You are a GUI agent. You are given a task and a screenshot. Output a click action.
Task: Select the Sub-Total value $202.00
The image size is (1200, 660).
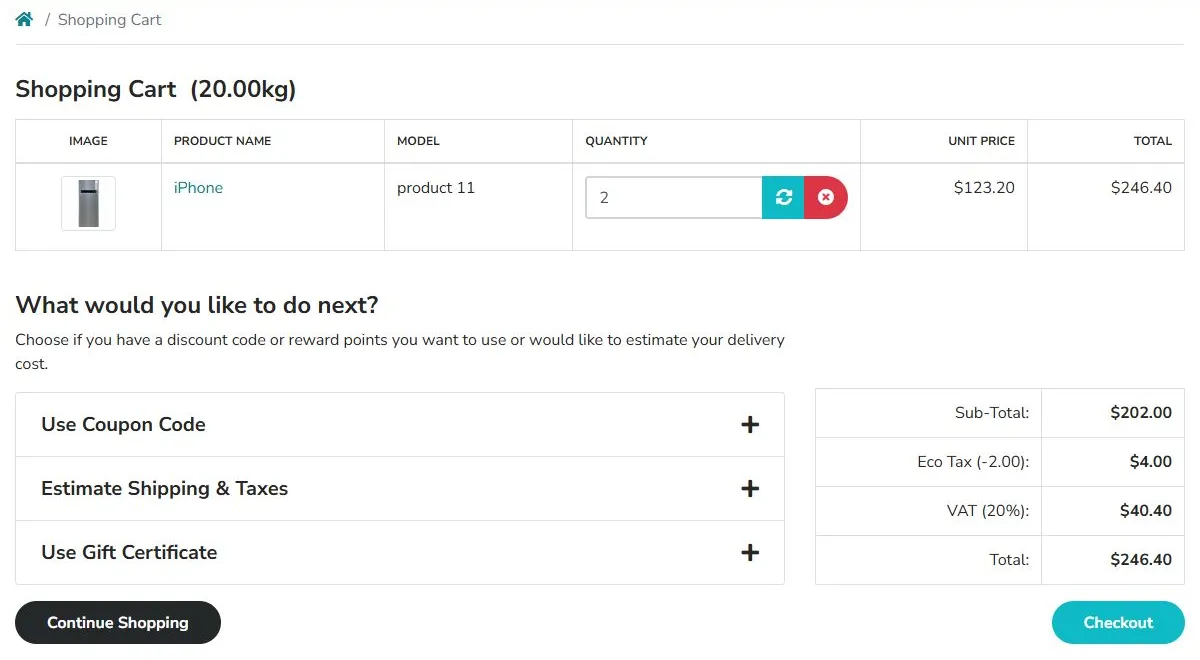point(1141,413)
